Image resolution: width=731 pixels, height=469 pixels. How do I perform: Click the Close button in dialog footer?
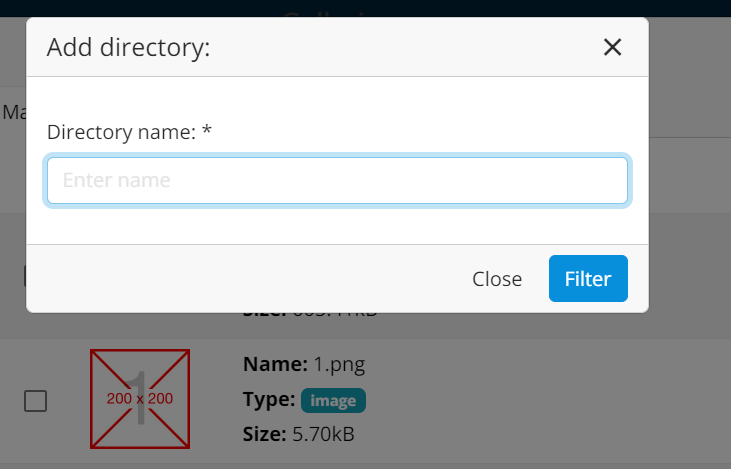(497, 279)
